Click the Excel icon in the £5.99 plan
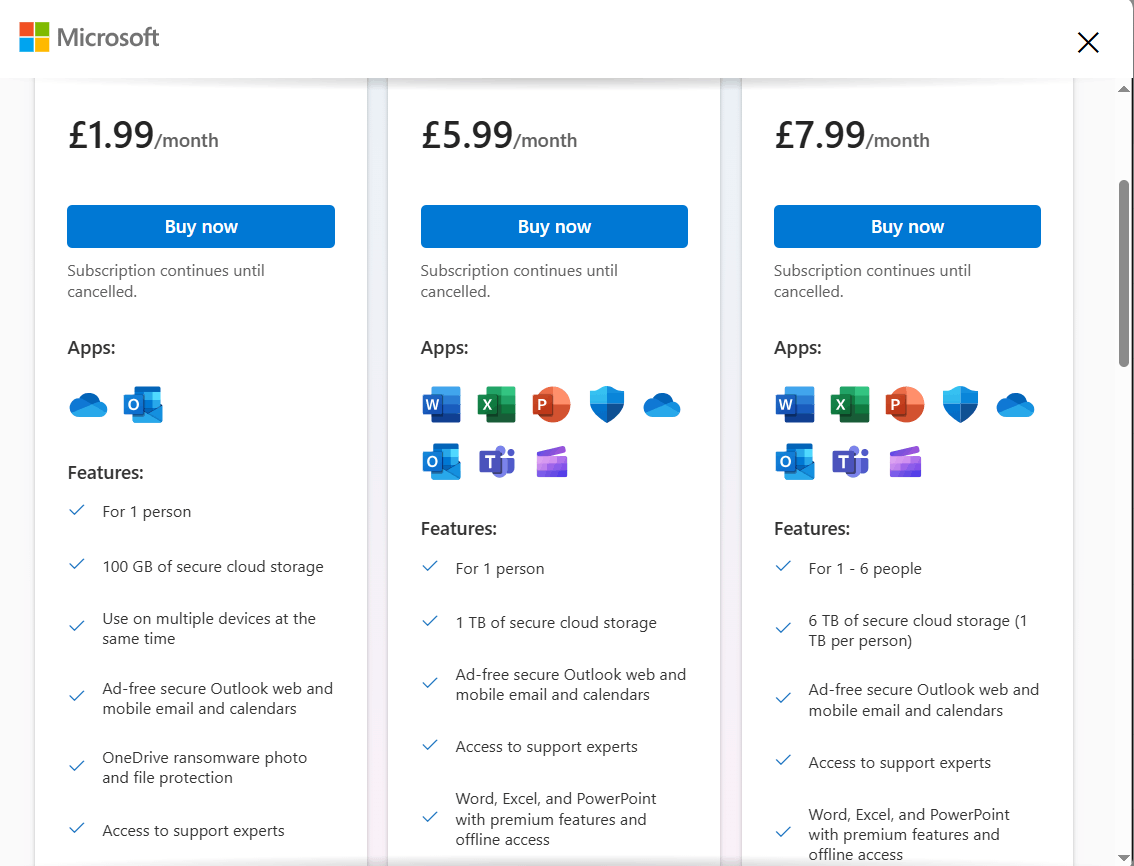The width and height of the screenshot is (1134, 866). (x=496, y=405)
